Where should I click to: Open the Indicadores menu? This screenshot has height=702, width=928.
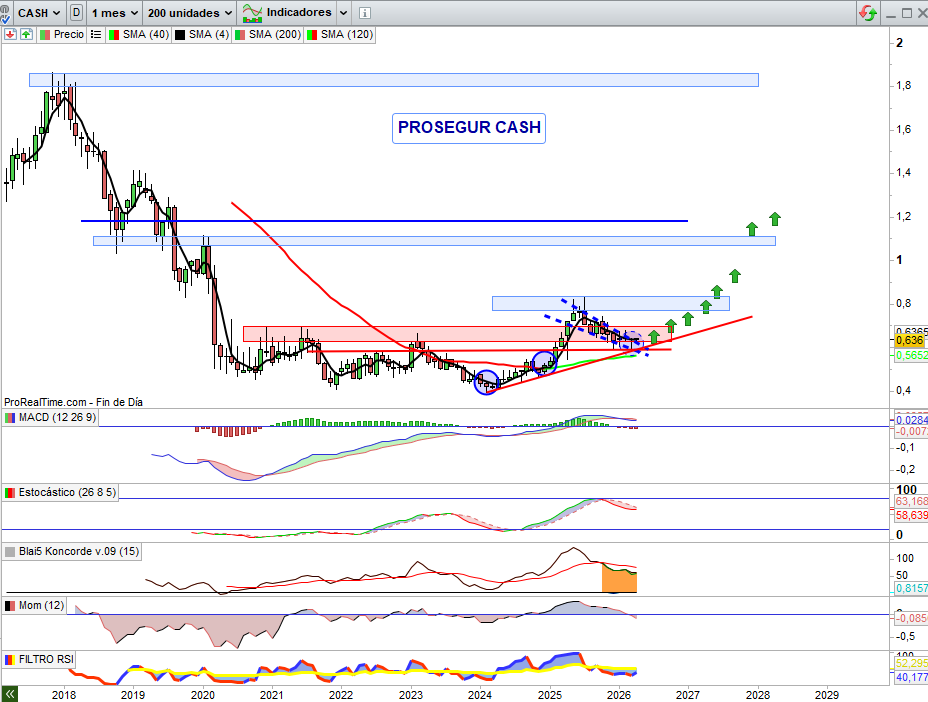pyautogui.click(x=299, y=12)
